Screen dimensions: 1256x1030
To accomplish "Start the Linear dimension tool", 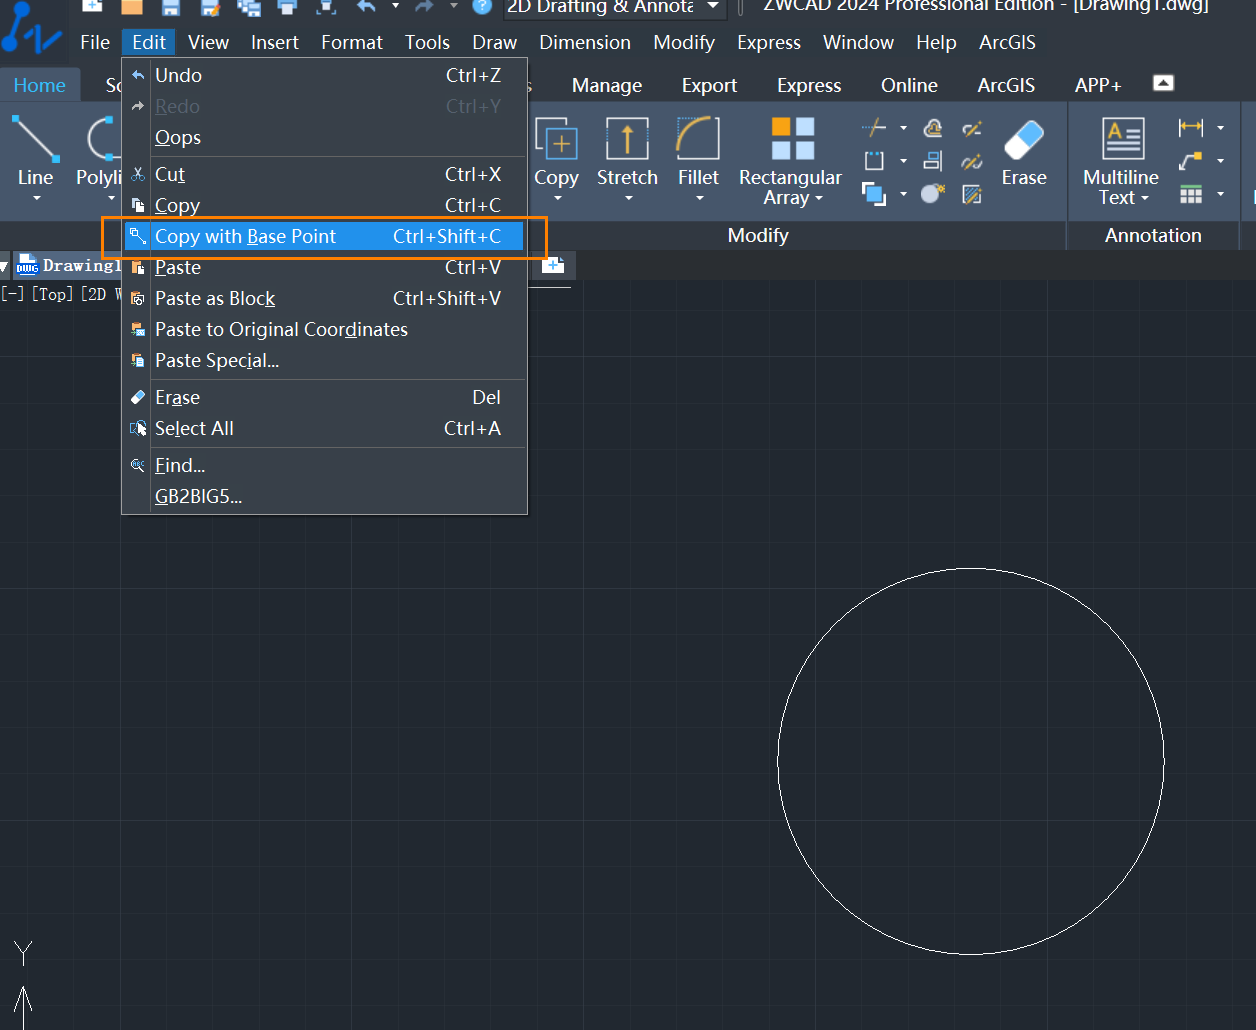I will tap(1190, 127).
